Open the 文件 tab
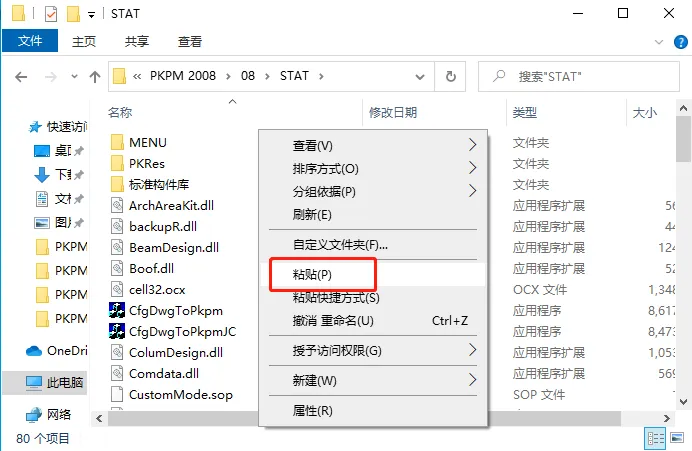Screen dimensions: 692x451 point(30,41)
